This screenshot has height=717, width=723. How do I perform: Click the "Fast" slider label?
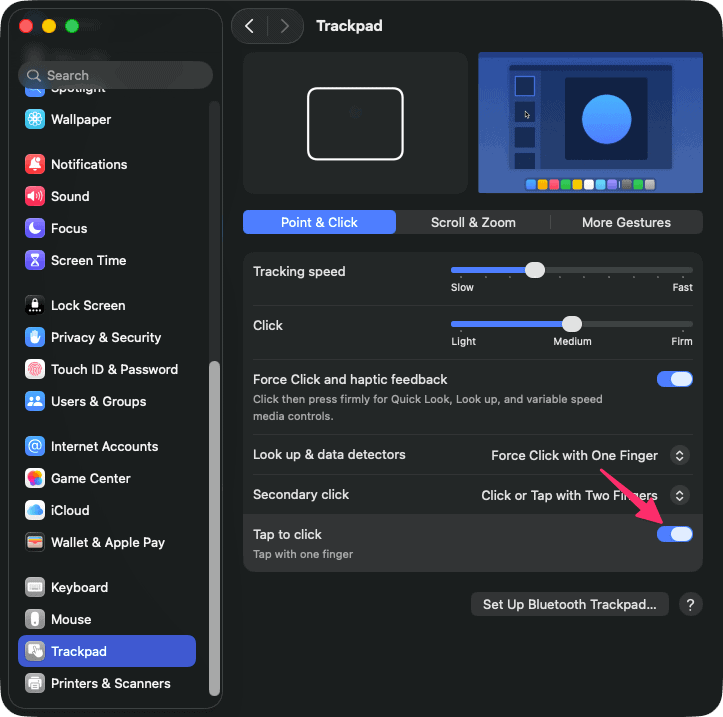tap(682, 287)
